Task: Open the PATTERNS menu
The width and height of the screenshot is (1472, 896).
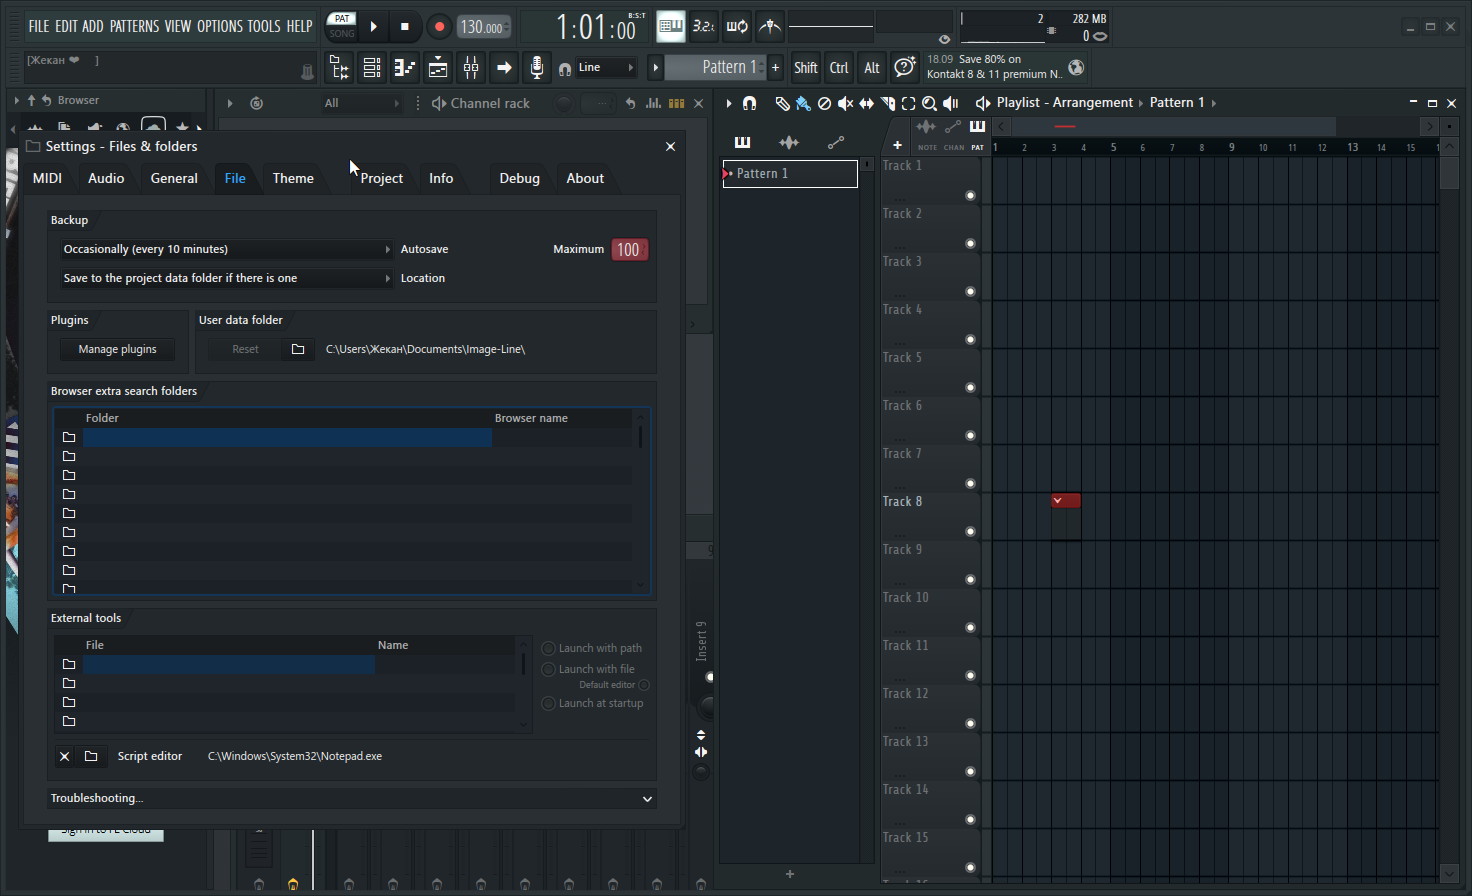Action: pyautogui.click(x=134, y=26)
